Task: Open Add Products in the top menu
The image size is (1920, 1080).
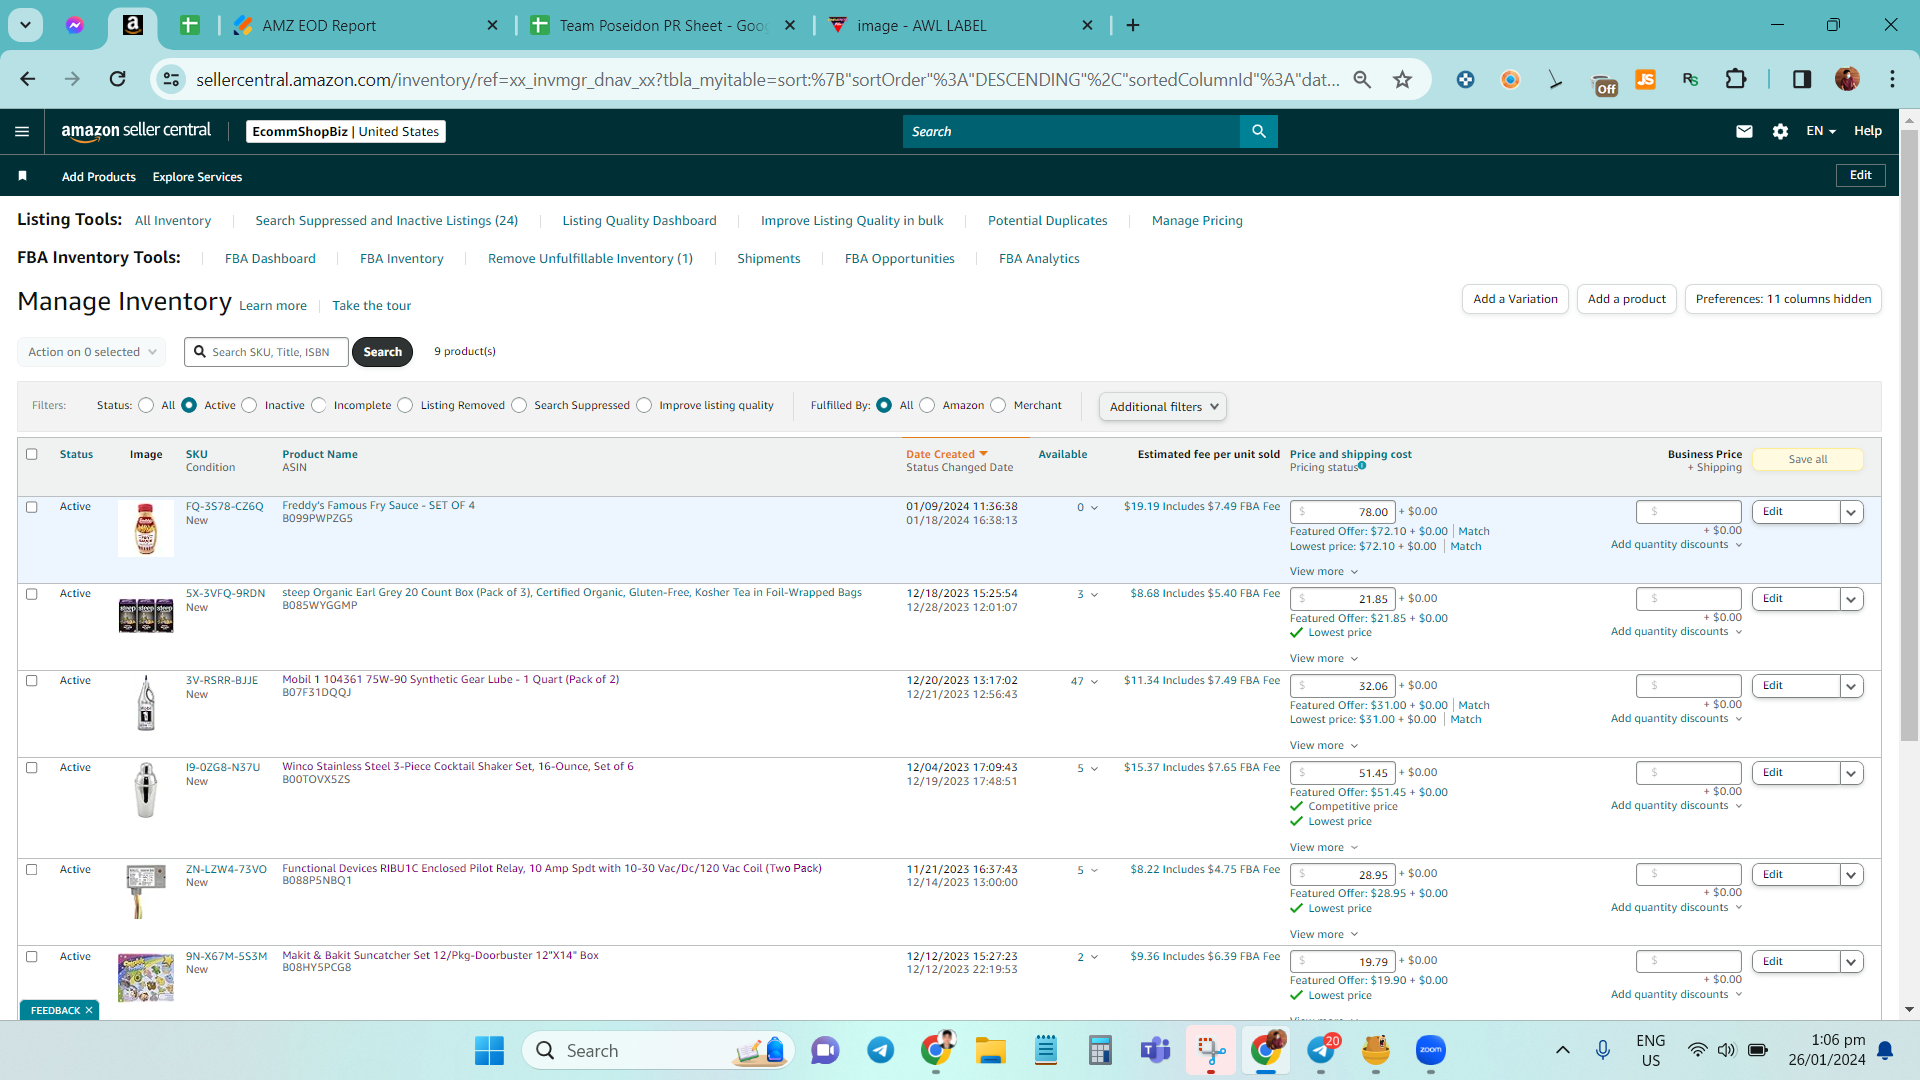Action: point(99,177)
